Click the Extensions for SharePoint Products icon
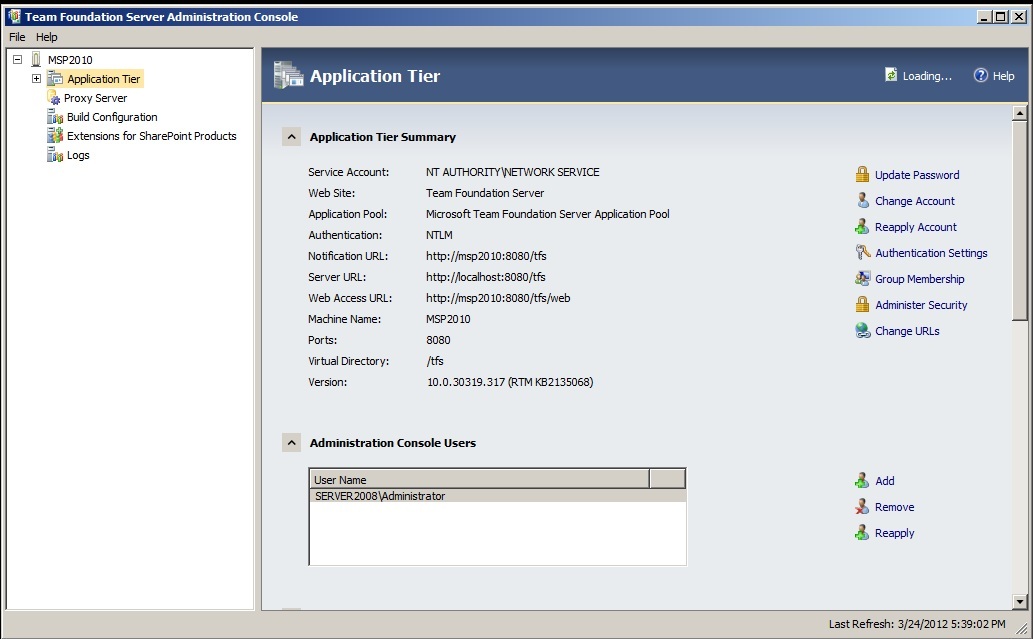The image size is (1033, 639). tap(55, 136)
